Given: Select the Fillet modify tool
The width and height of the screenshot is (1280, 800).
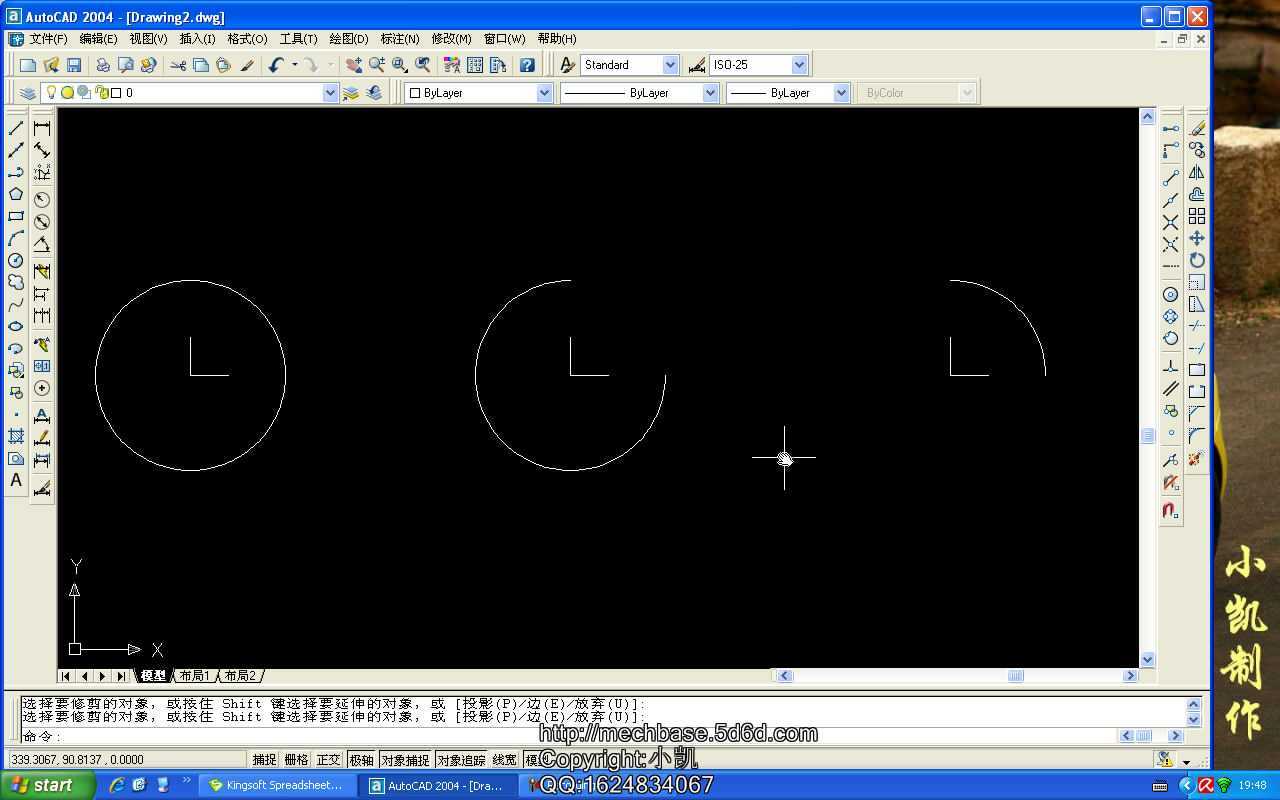Looking at the screenshot, I should click(1197, 436).
